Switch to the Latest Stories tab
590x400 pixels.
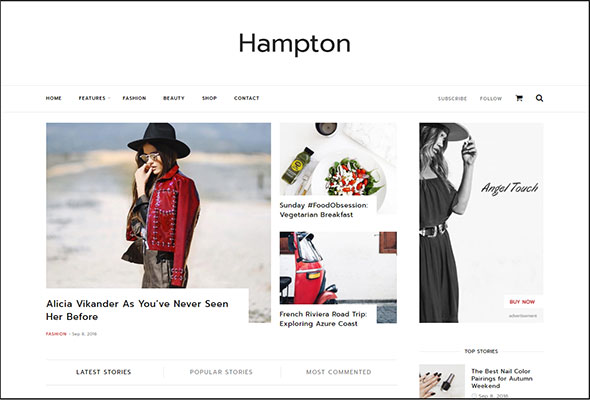(x=103, y=372)
